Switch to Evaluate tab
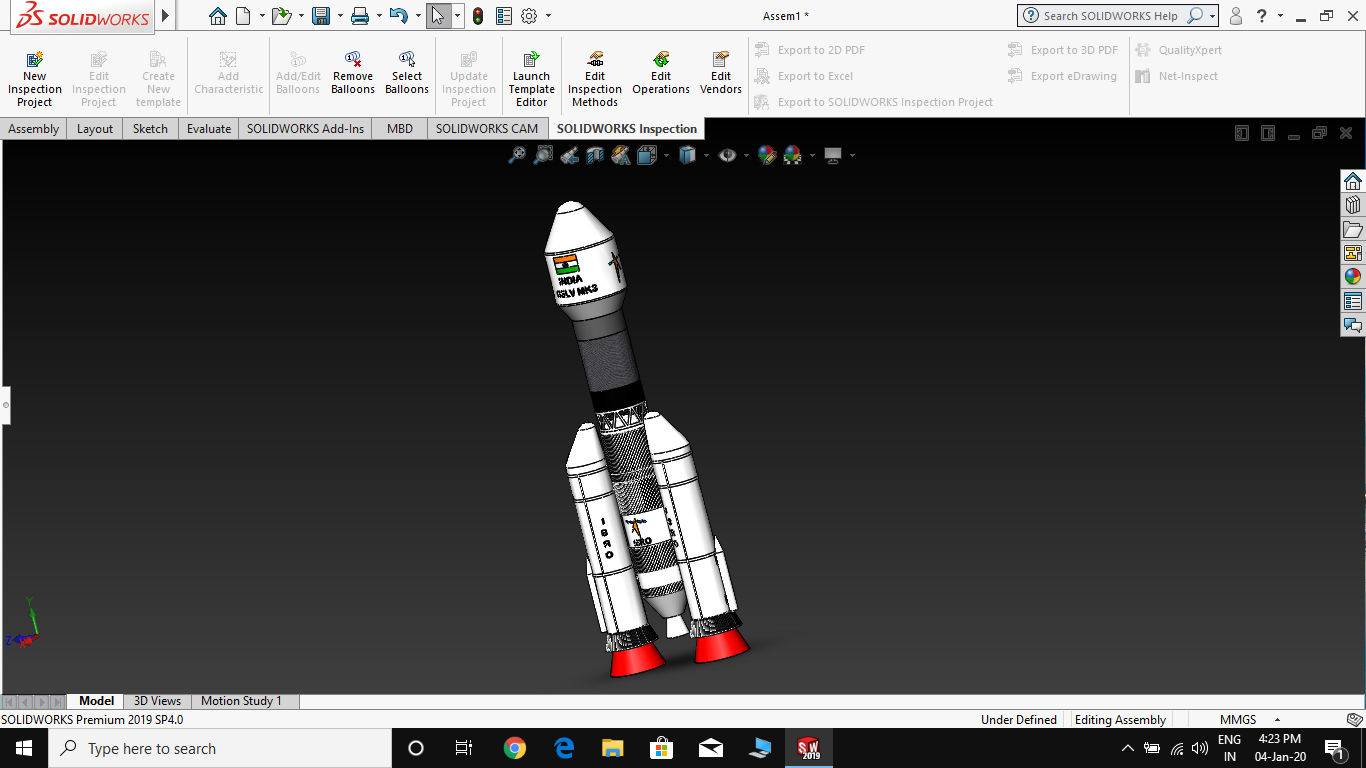 coord(209,128)
